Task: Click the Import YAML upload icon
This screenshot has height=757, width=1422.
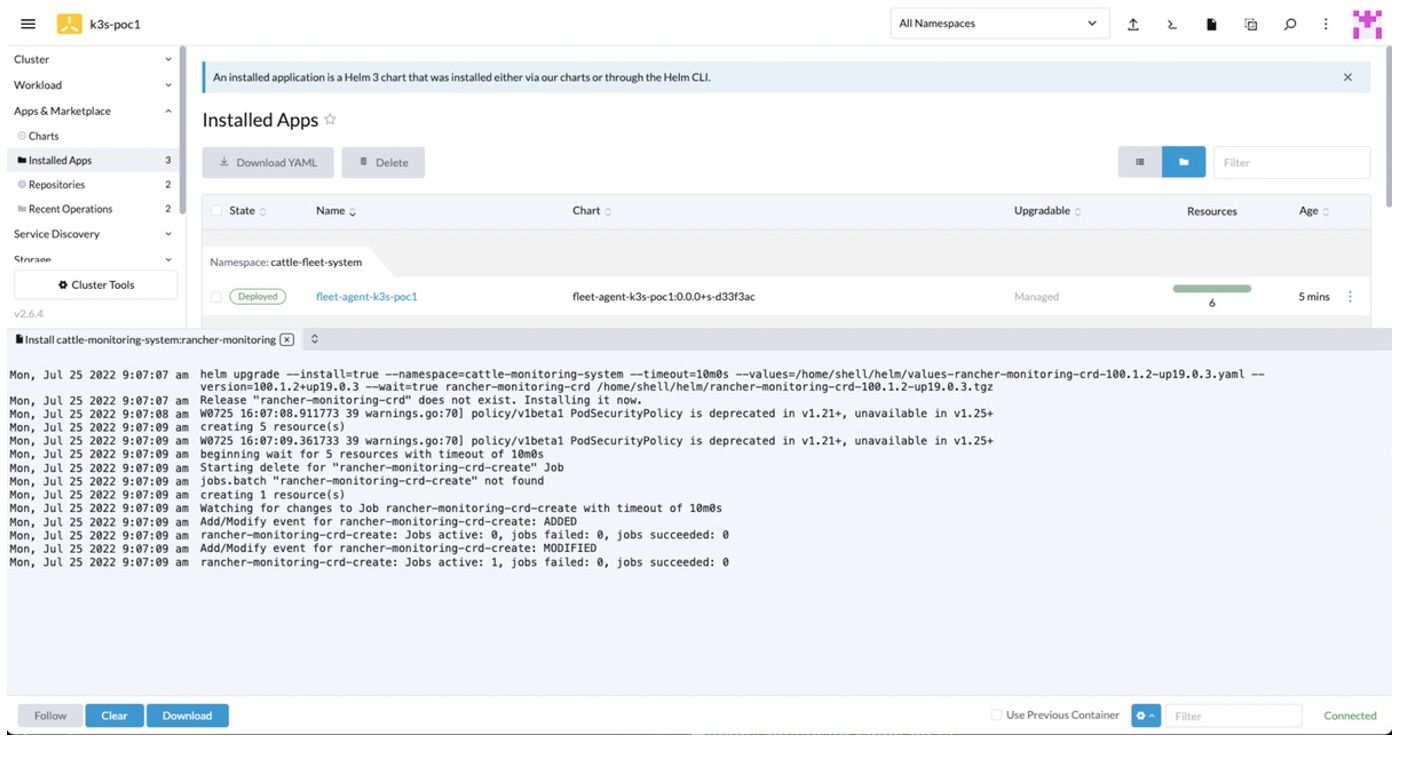Action: (x=1133, y=24)
